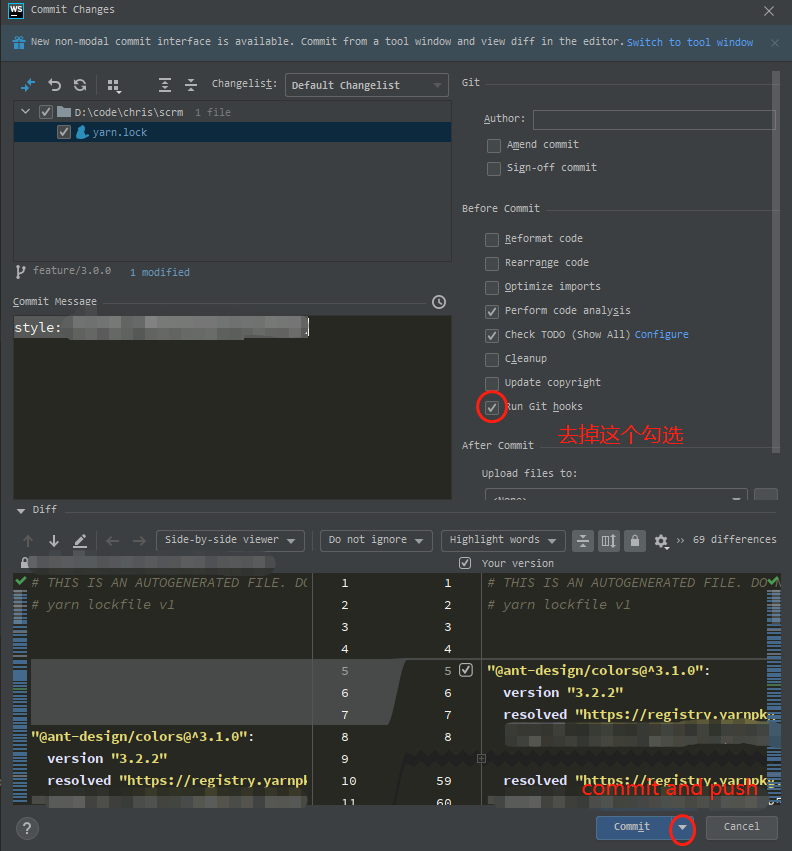Click the Expand All icon
Image resolution: width=792 pixels, height=851 pixels.
(x=164, y=85)
